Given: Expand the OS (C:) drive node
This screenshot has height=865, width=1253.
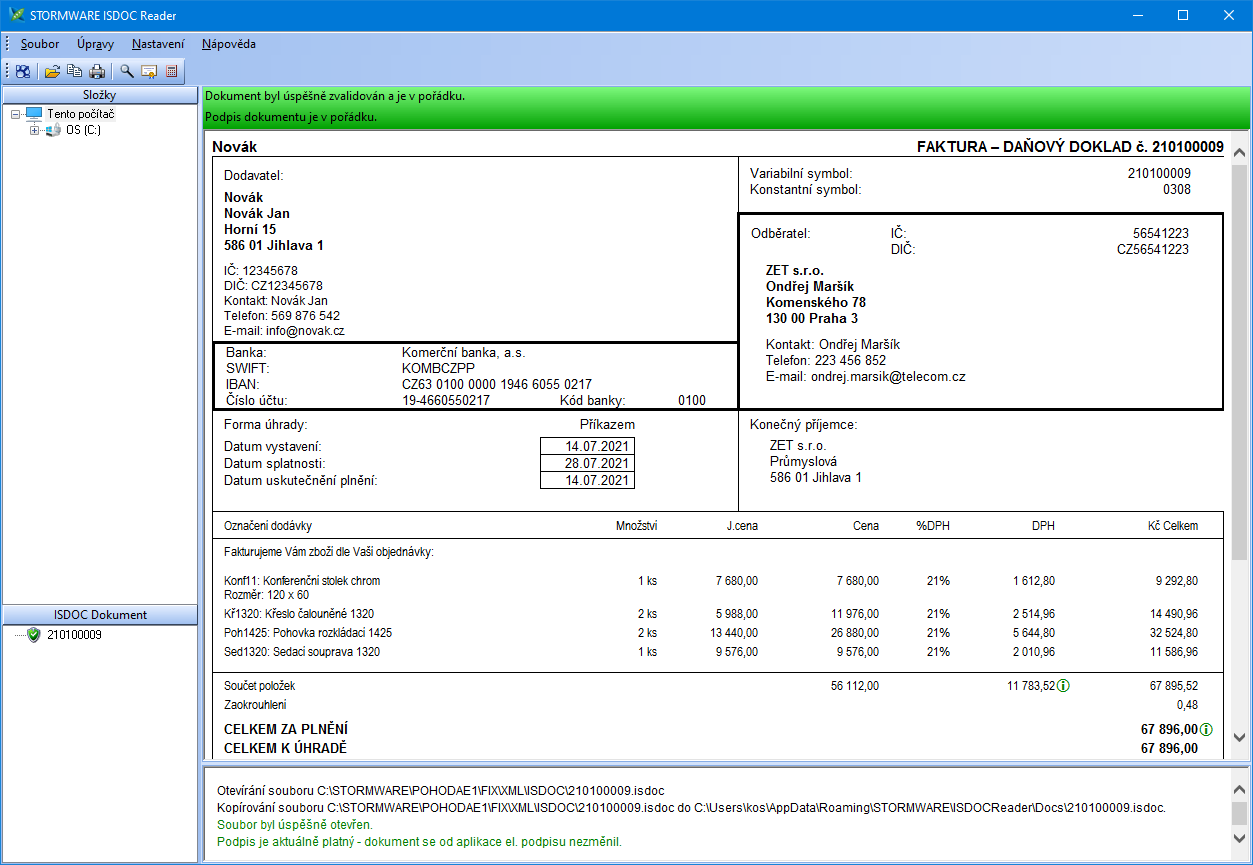Looking at the screenshot, I should pyautogui.click(x=35, y=130).
